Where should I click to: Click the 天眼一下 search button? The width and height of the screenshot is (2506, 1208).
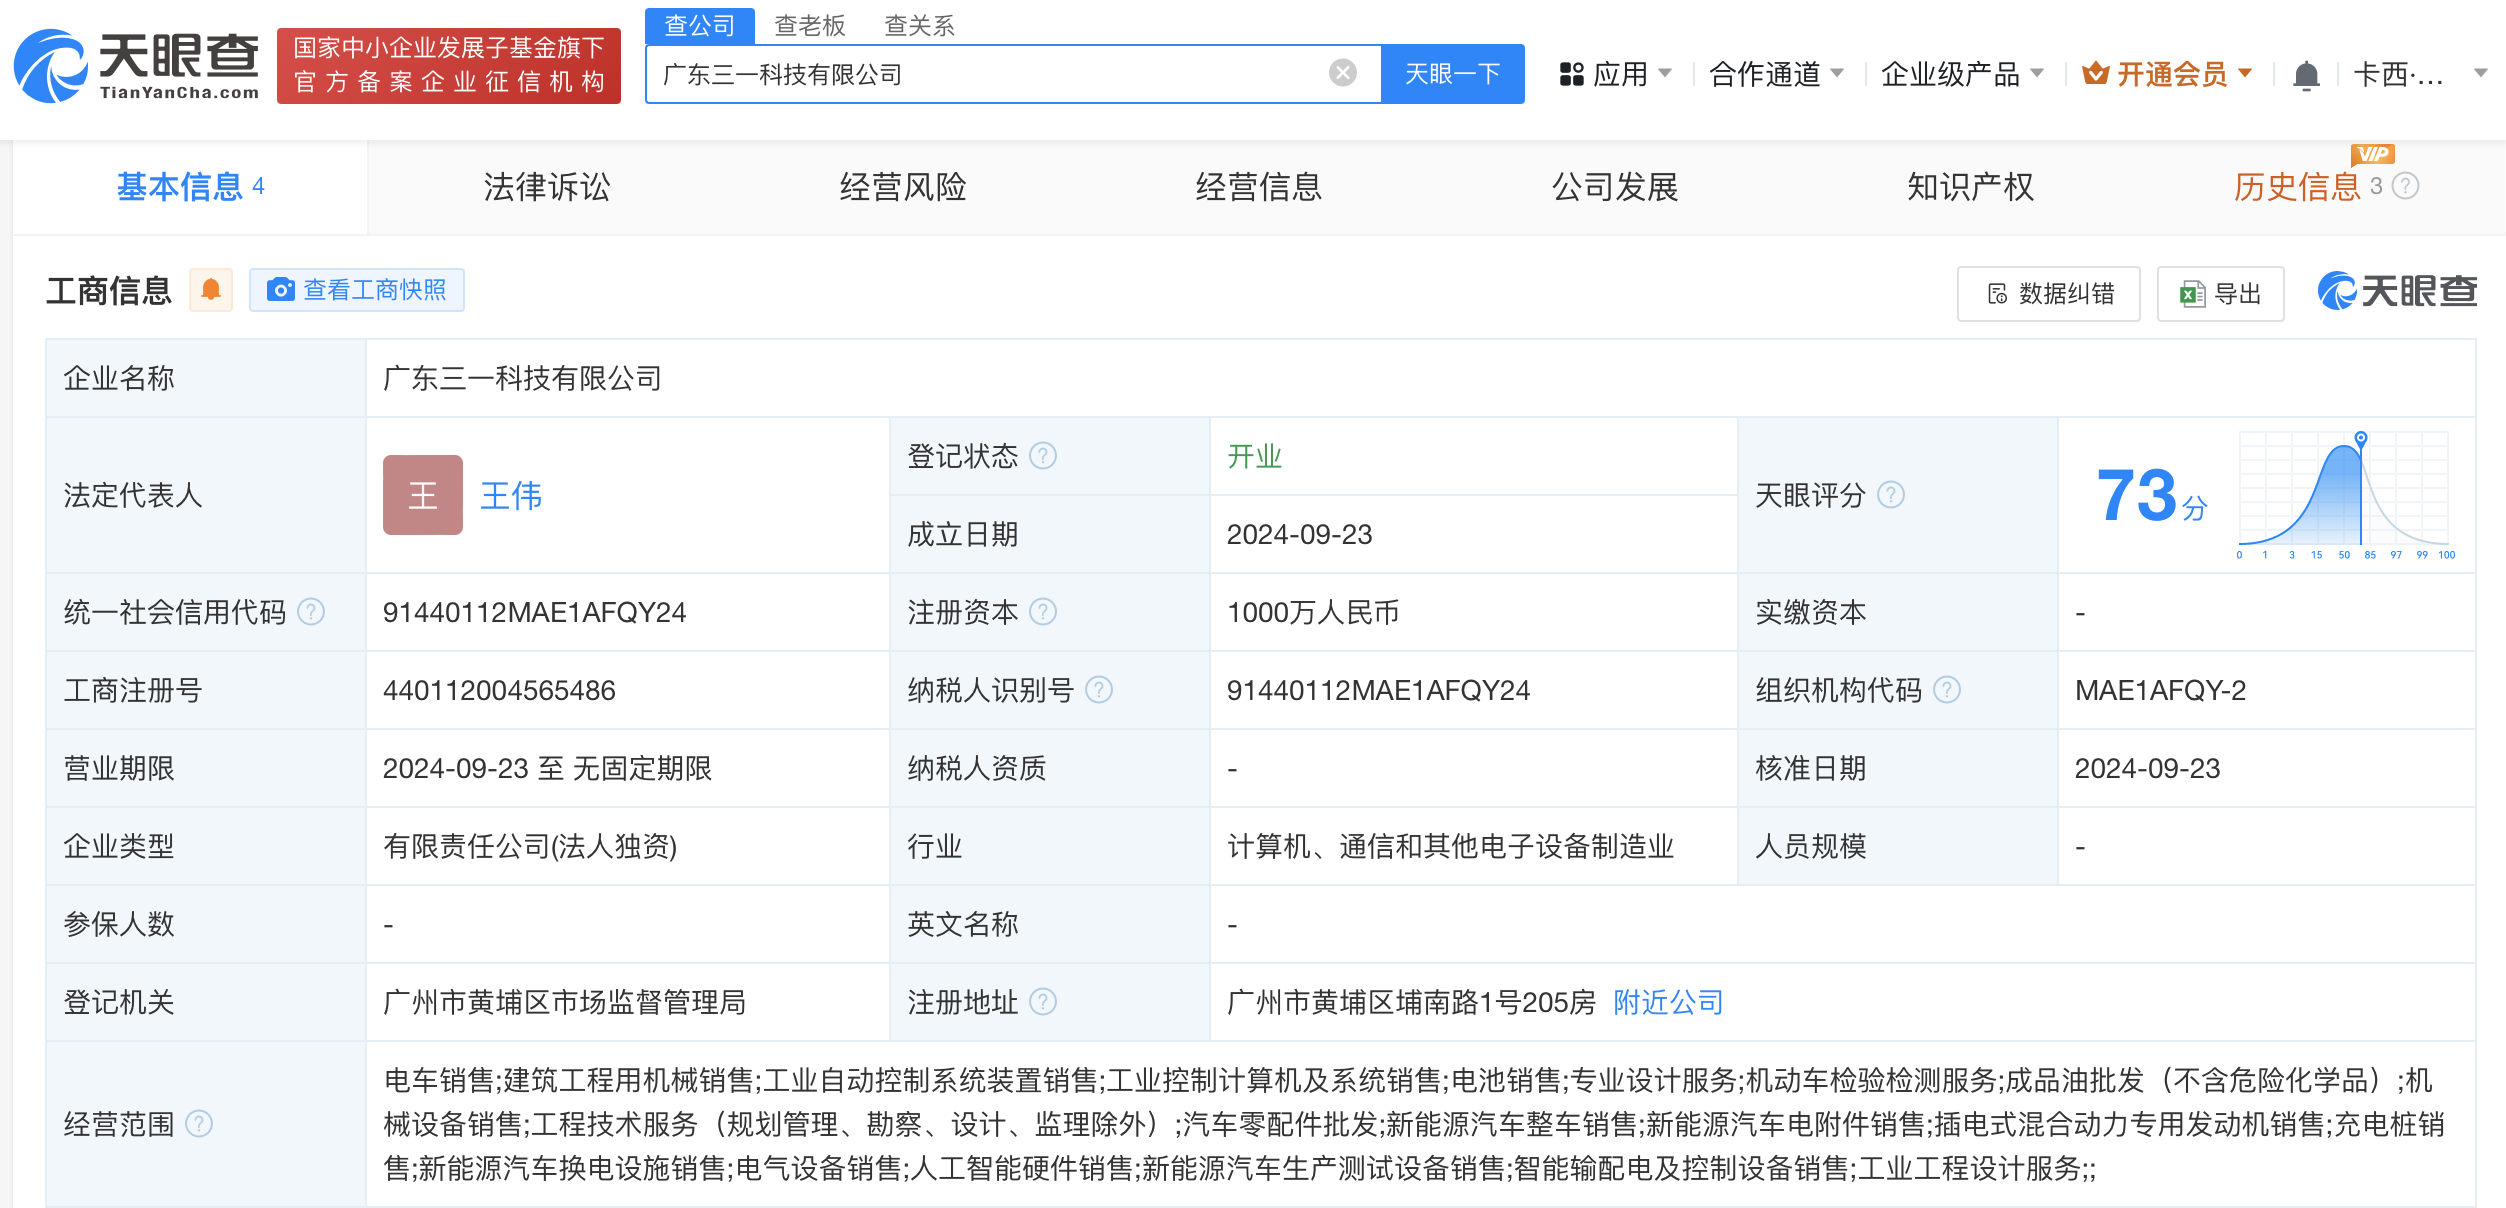point(1452,74)
